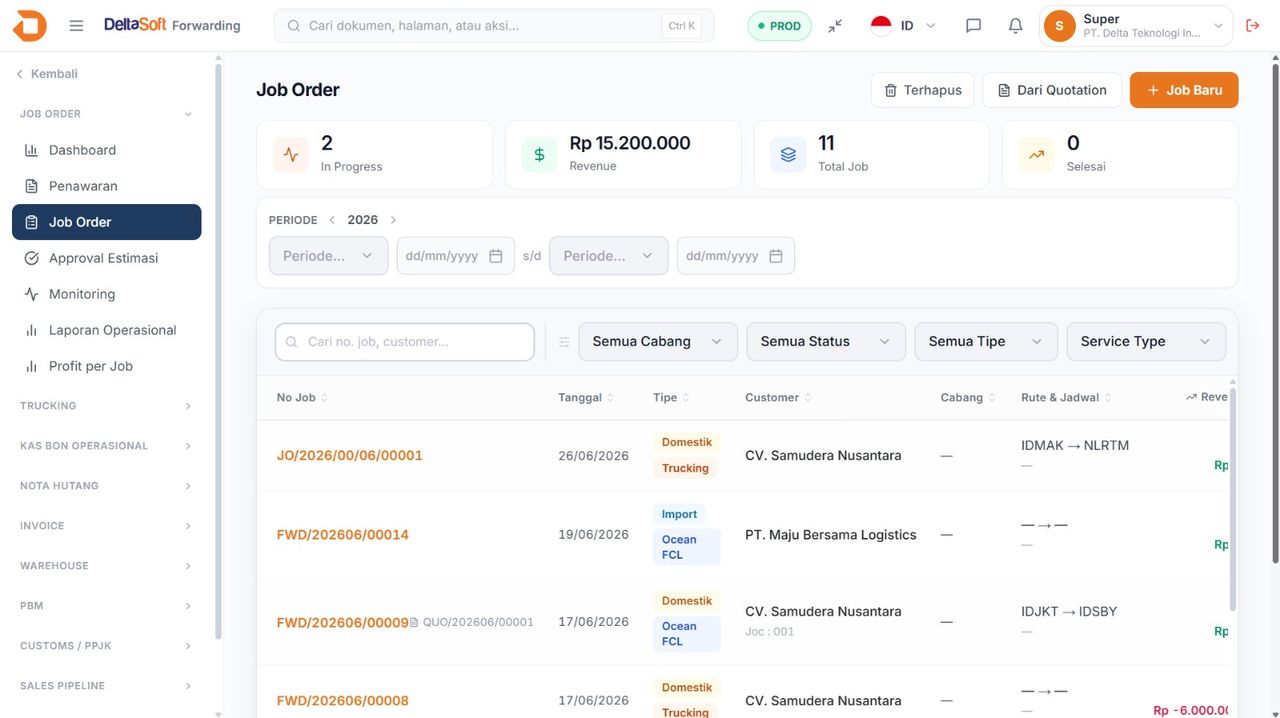Screen dimensions: 1280x718
Task: Click the Dari Quotation button
Action: point(1052,90)
